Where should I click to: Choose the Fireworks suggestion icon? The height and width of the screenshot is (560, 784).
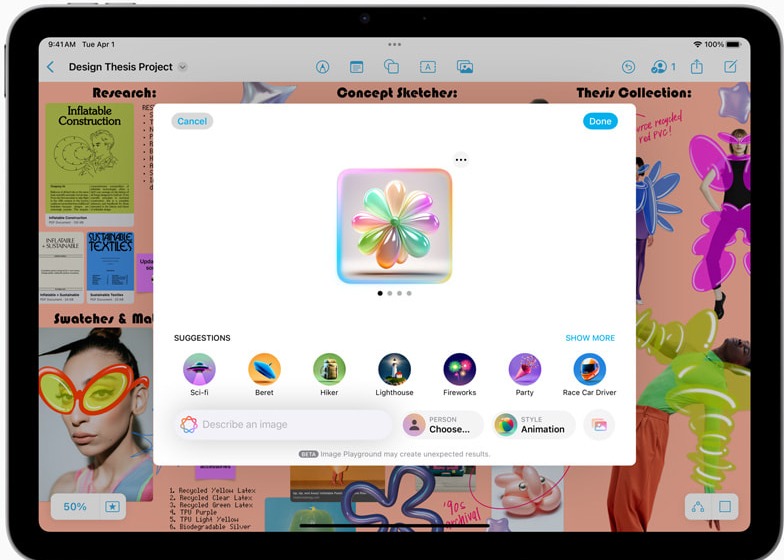(460, 370)
